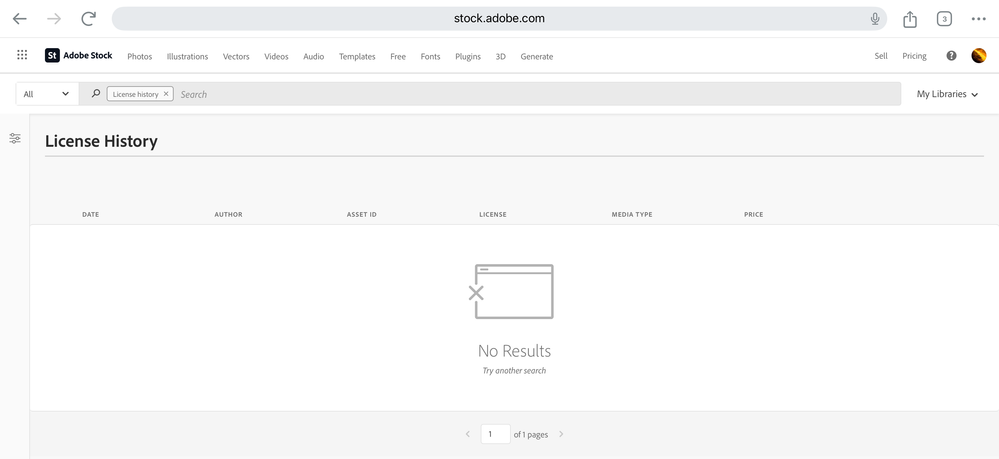This screenshot has height=459, width=999.
Task: Open the help question mark icon
Action: pyautogui.click(x=951, y=56)
